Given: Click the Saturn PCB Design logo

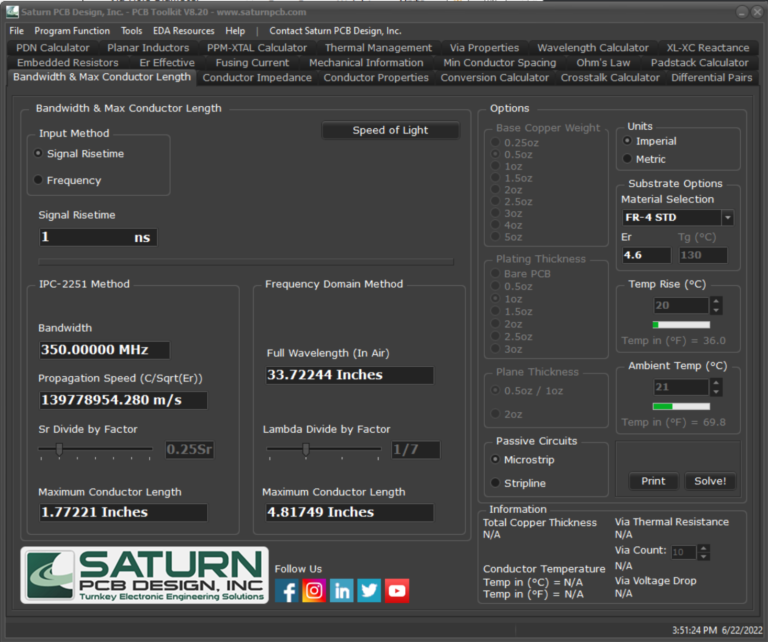Looking at the screenshot, I should (x=145, y=575).
